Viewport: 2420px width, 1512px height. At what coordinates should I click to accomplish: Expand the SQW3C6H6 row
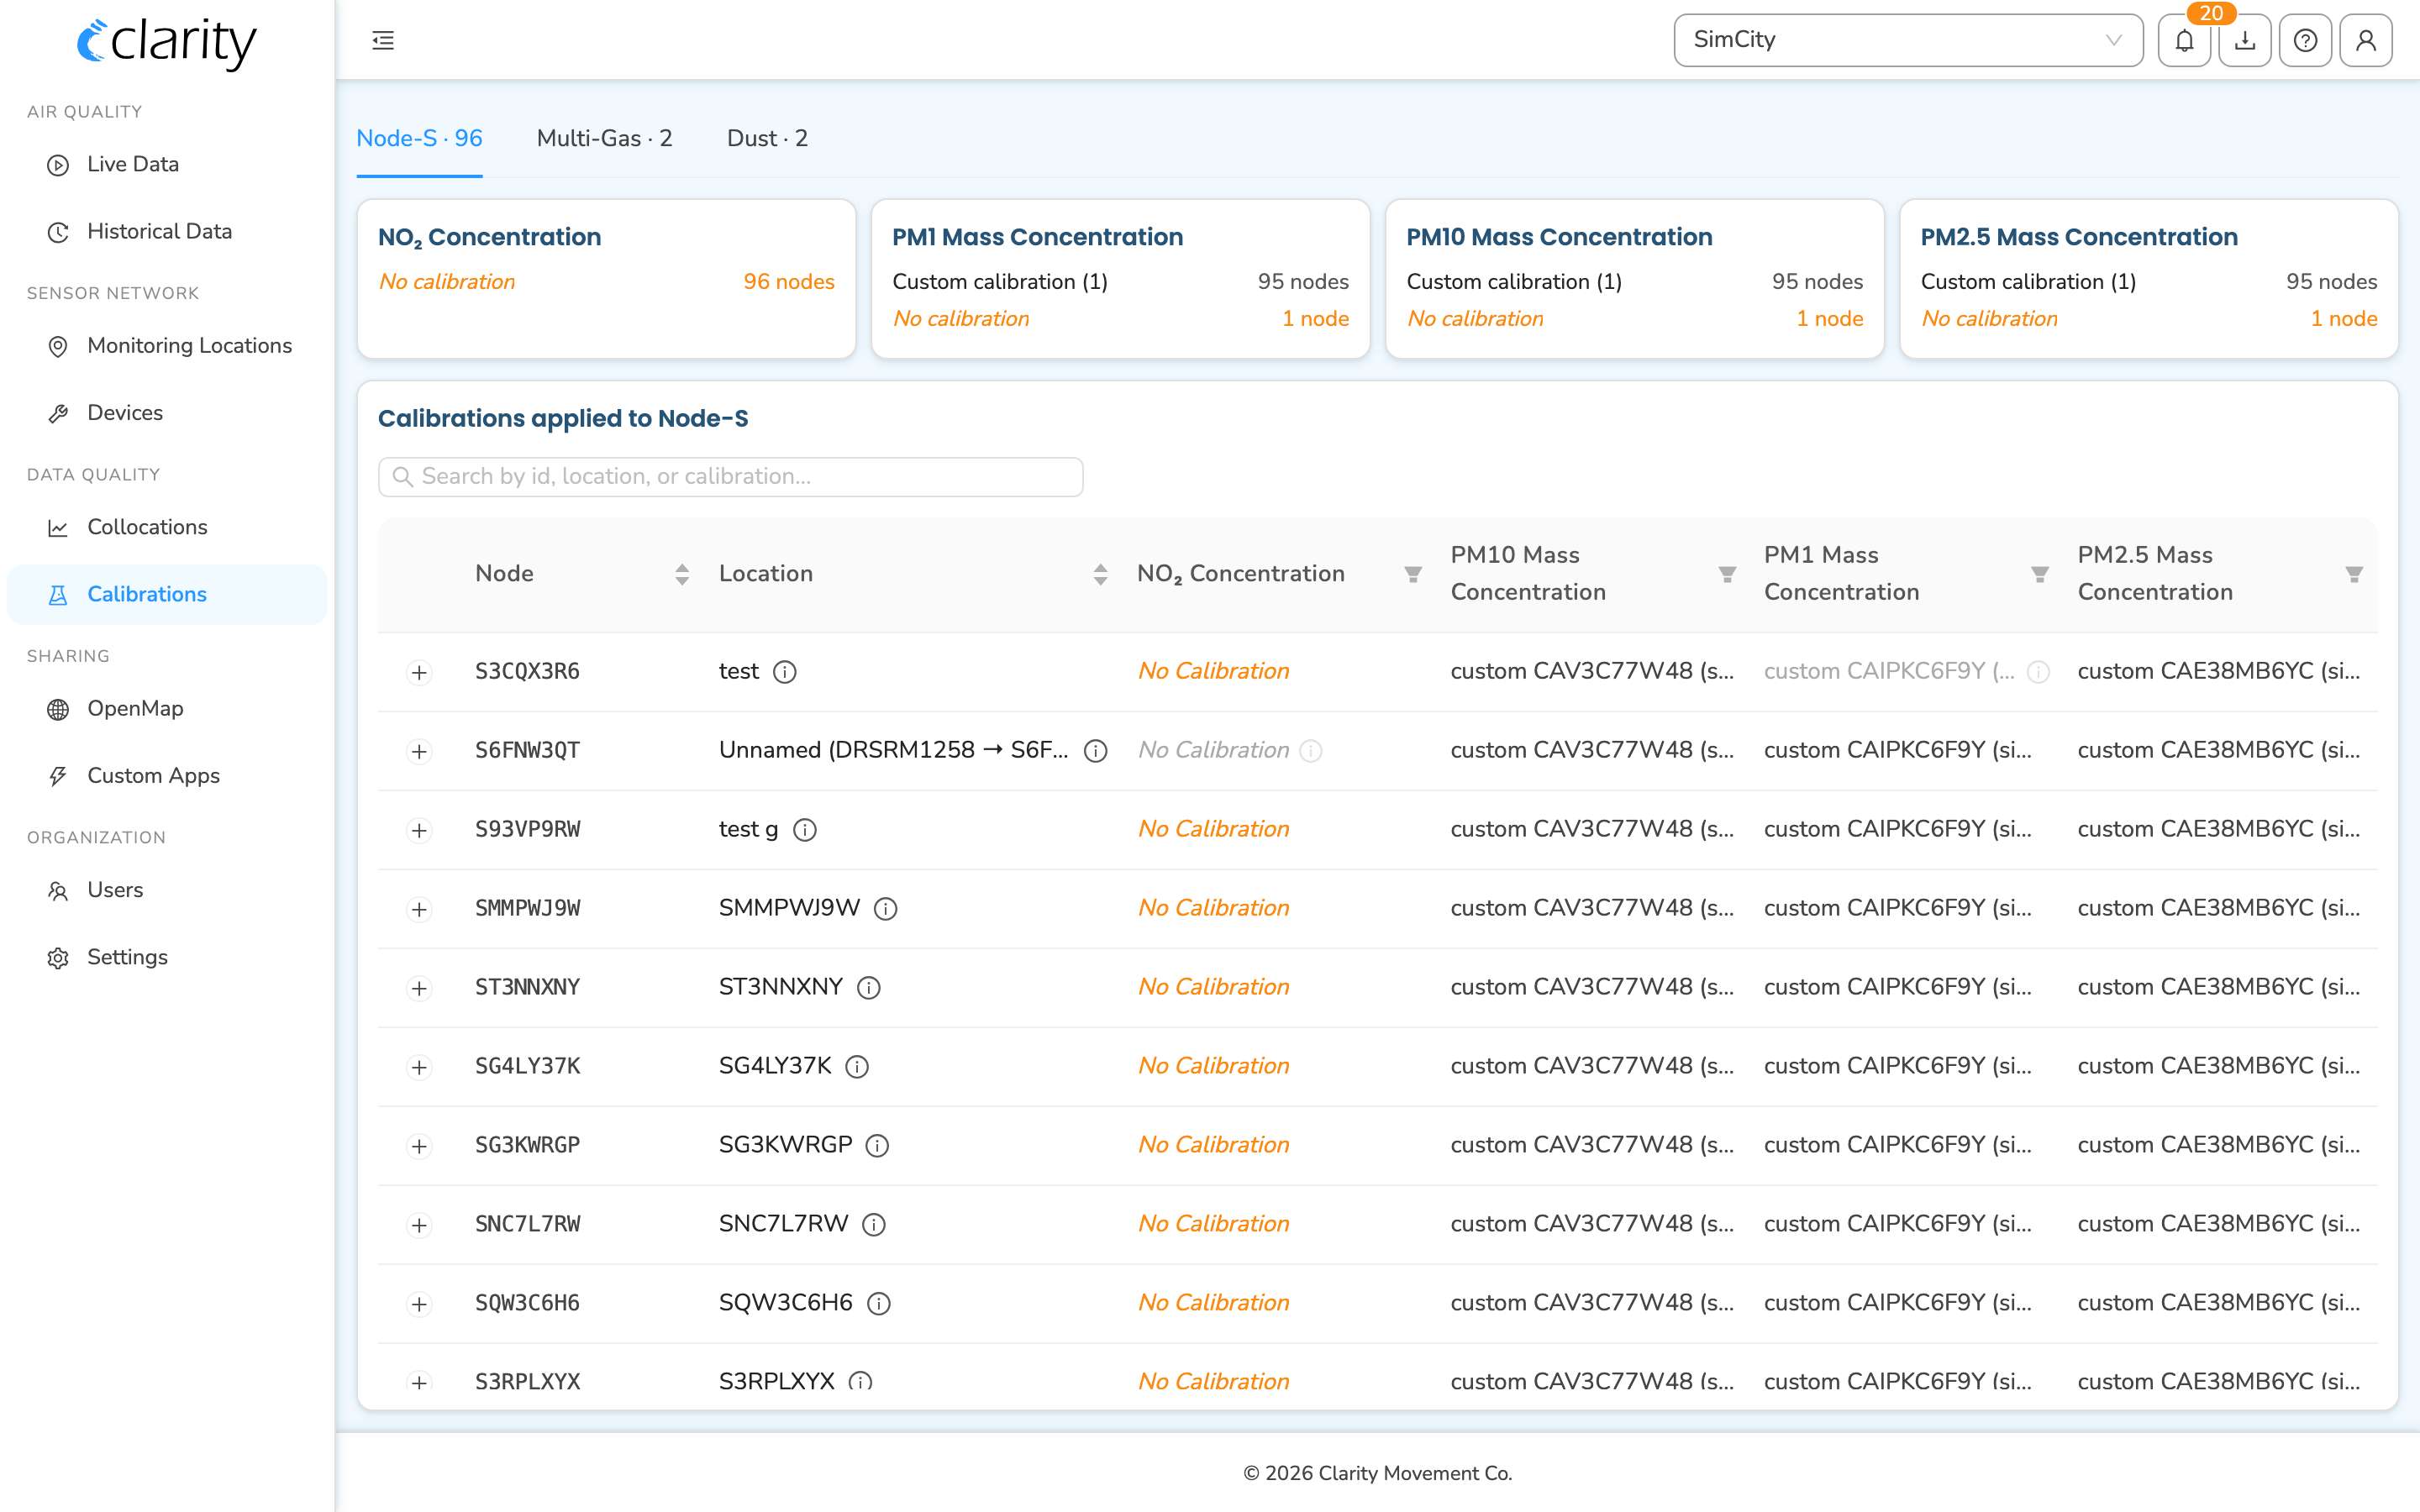[x=419, y=1304]
